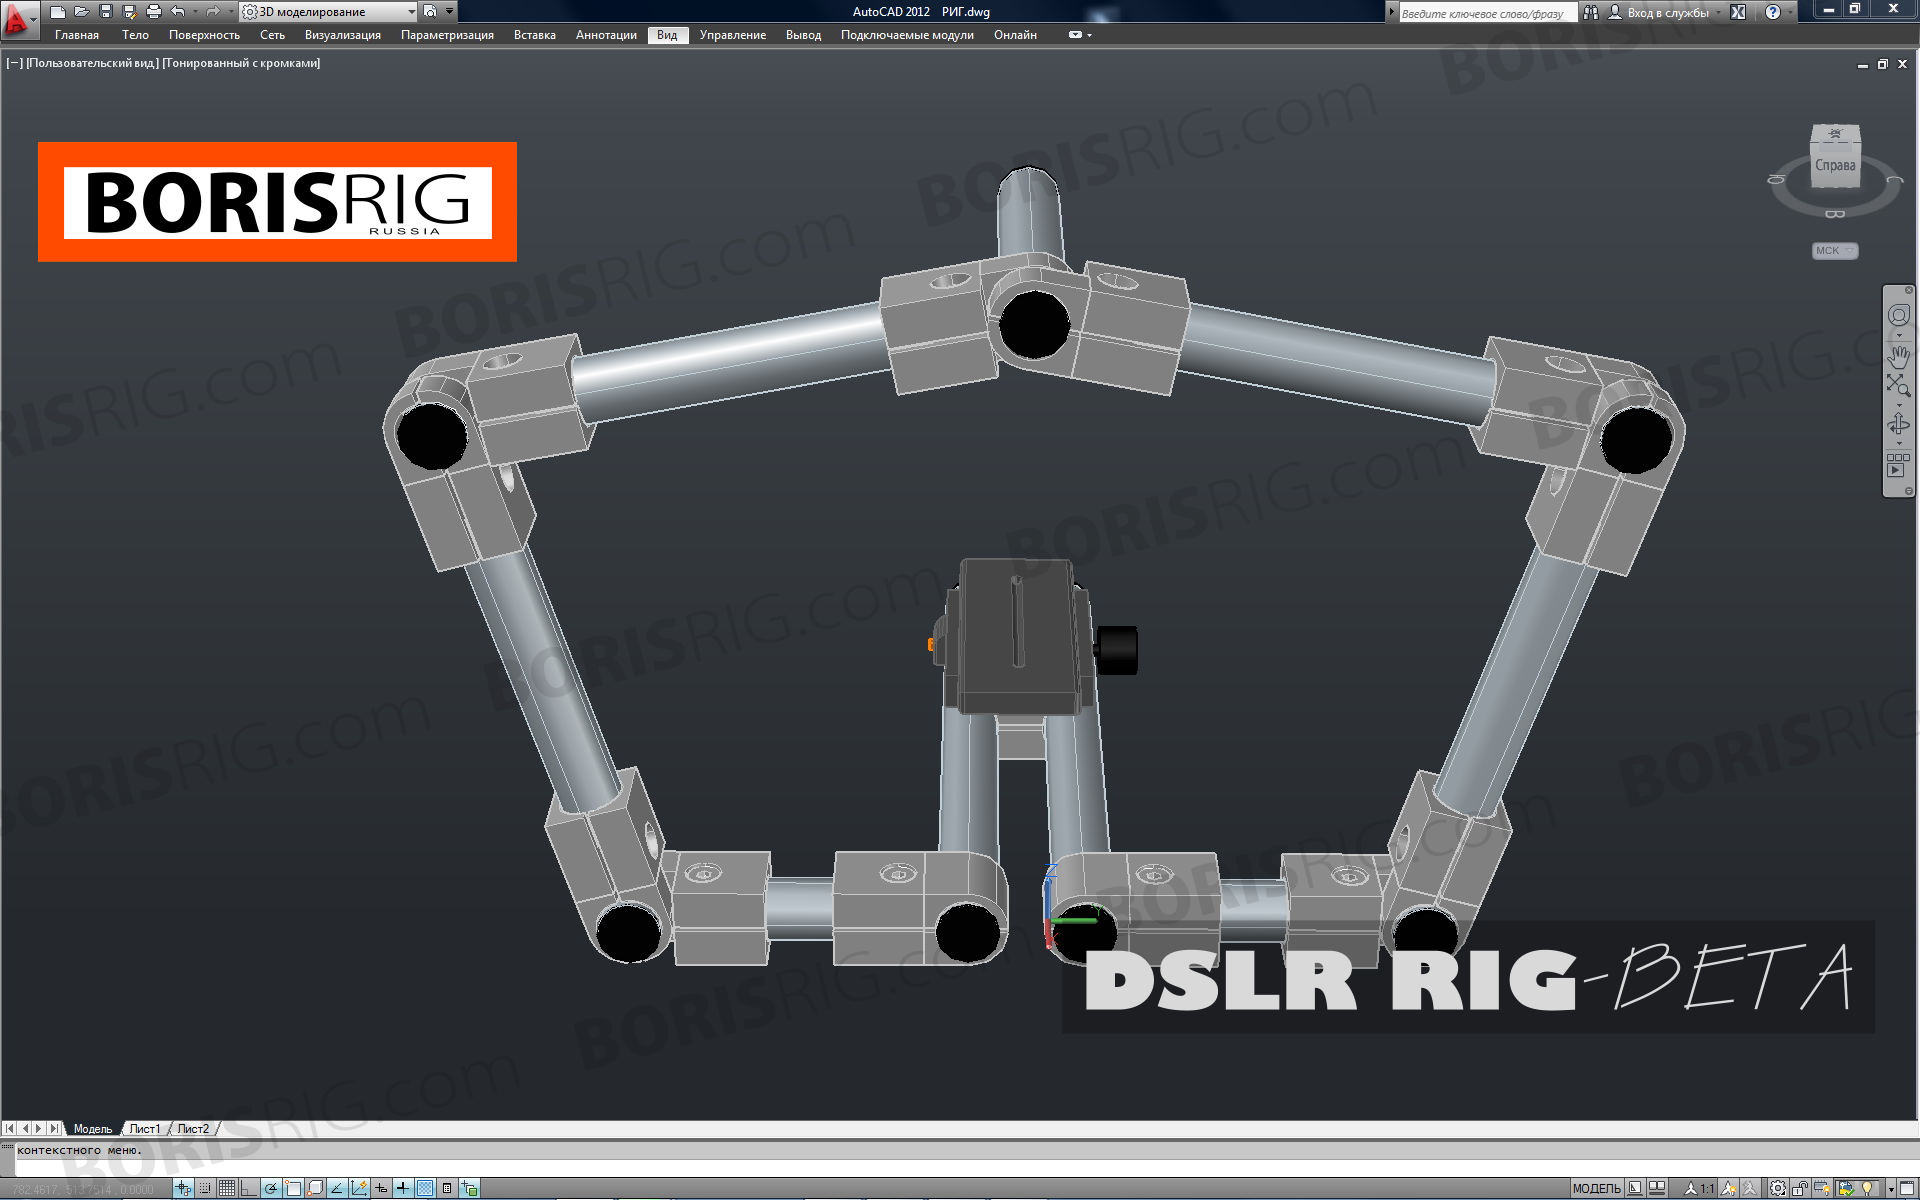1920x1200 pixels.
Task: Click the viewport [−] controls label
Action: 14,63
